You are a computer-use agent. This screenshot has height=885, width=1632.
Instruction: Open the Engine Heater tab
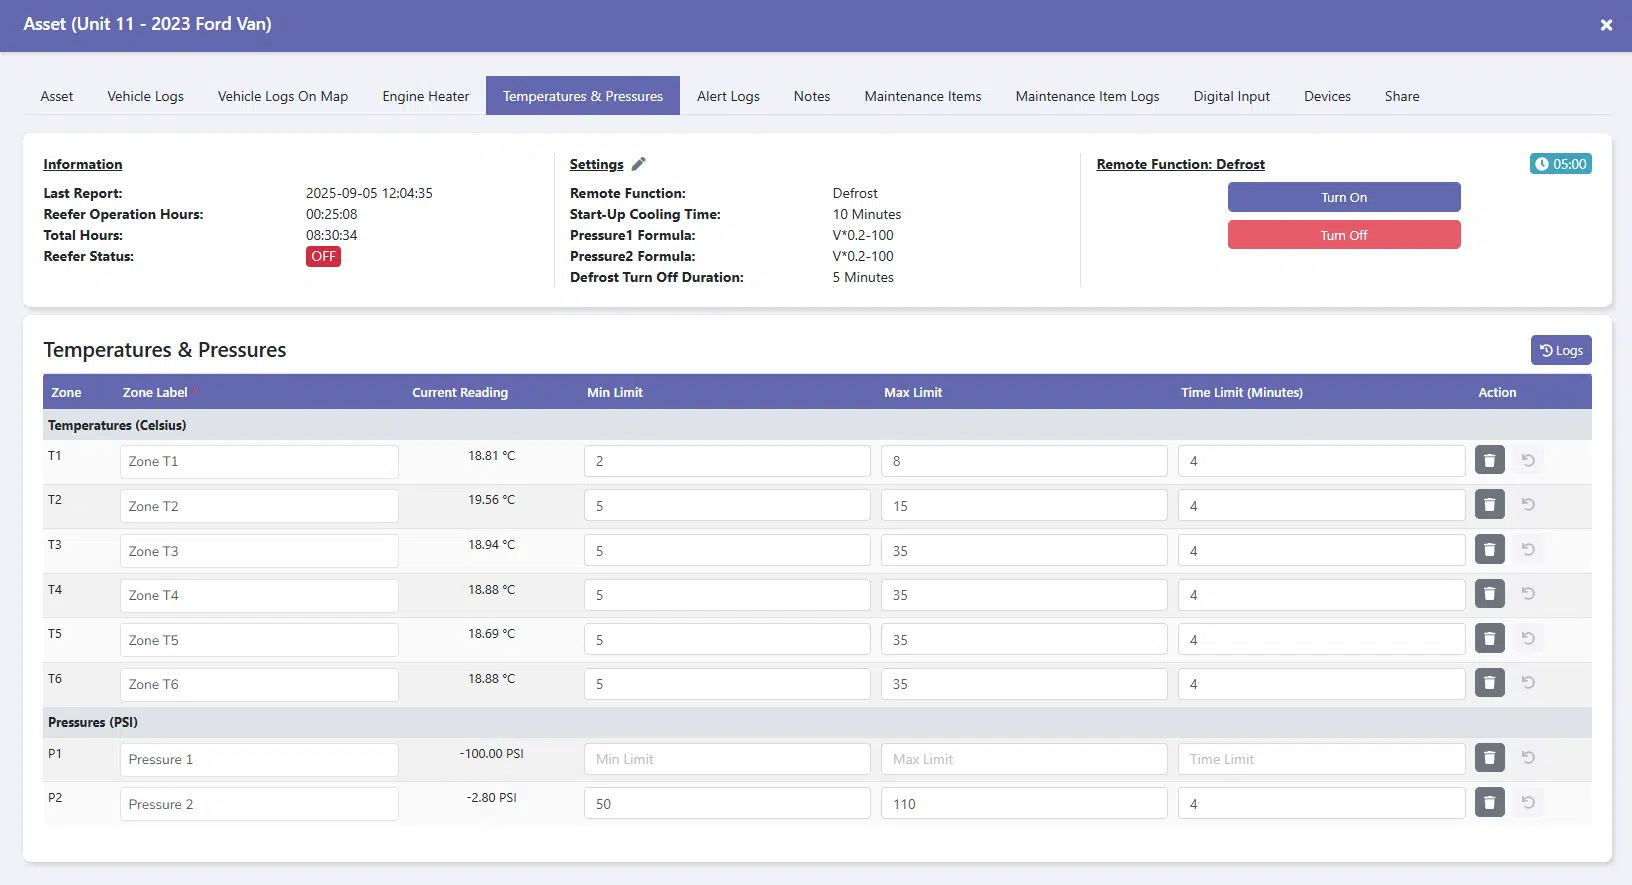pyautogui.click(x=425, y=96)
